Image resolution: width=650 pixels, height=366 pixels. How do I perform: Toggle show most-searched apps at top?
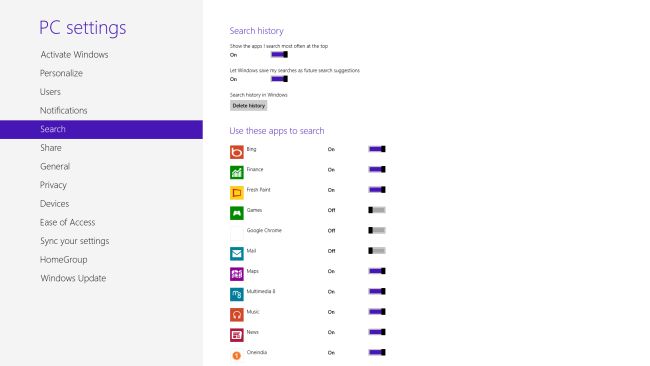(x=279, y=54)
